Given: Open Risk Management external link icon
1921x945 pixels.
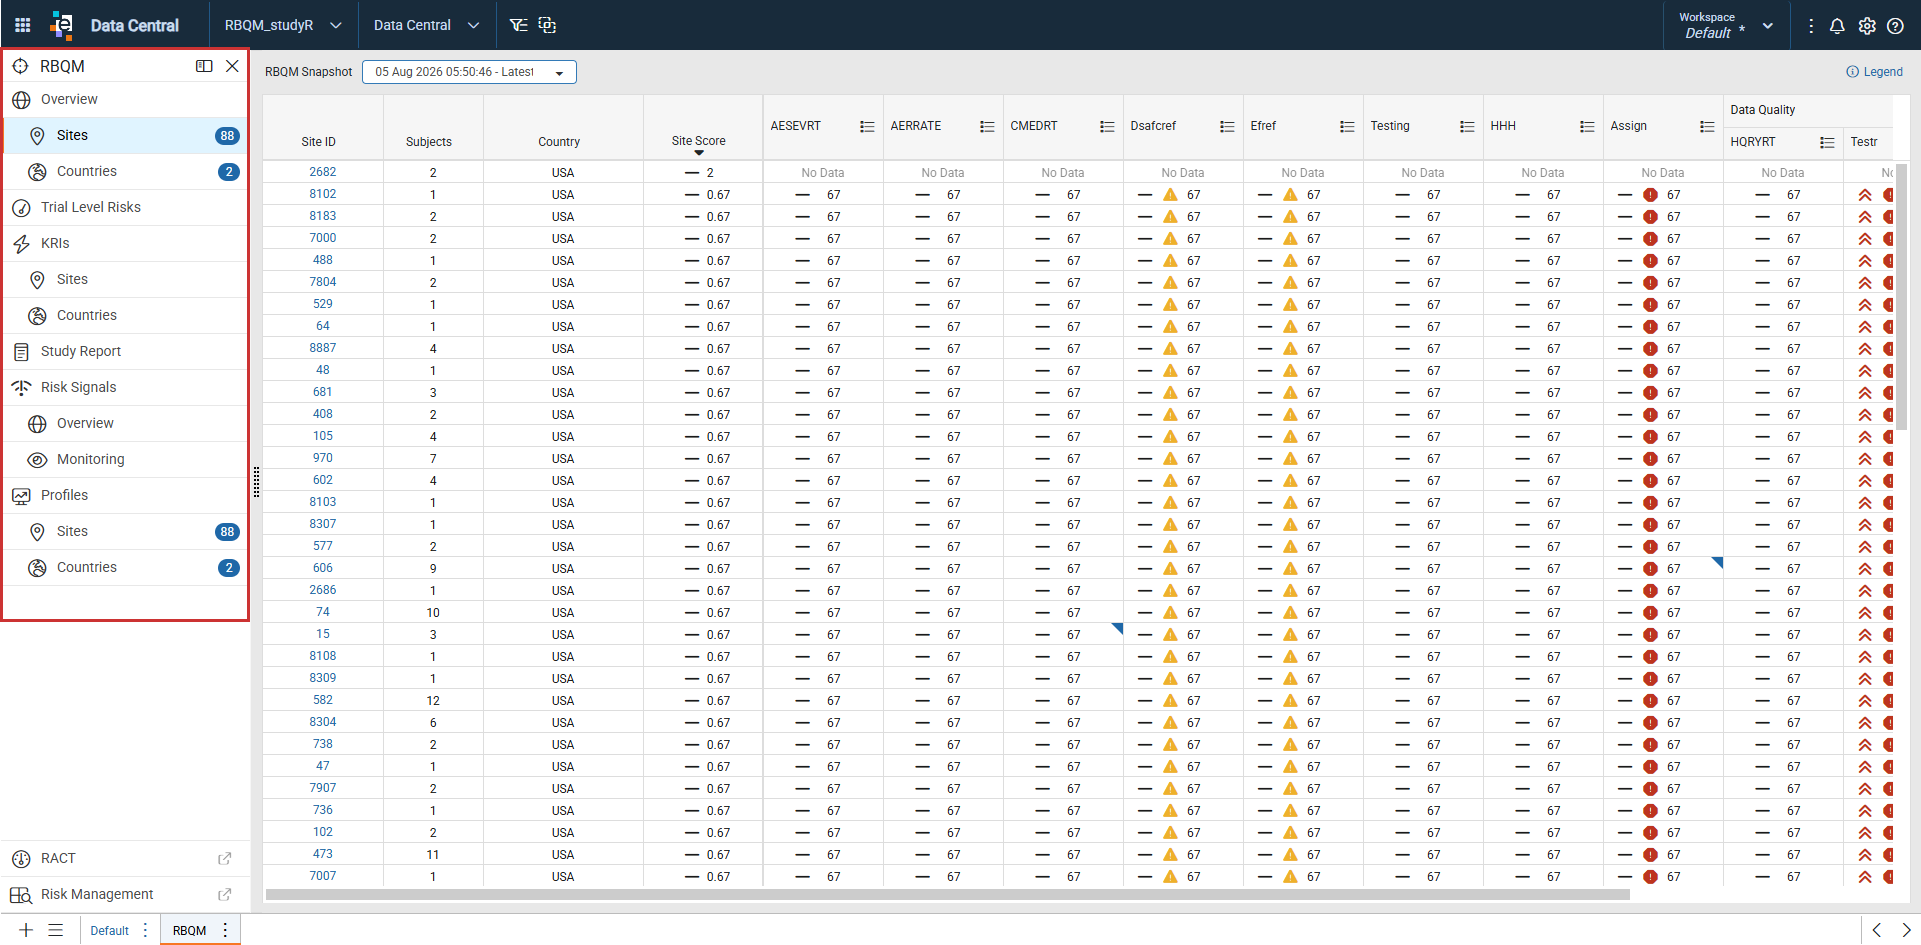Looking at the screenshot, I should (225, 895).
